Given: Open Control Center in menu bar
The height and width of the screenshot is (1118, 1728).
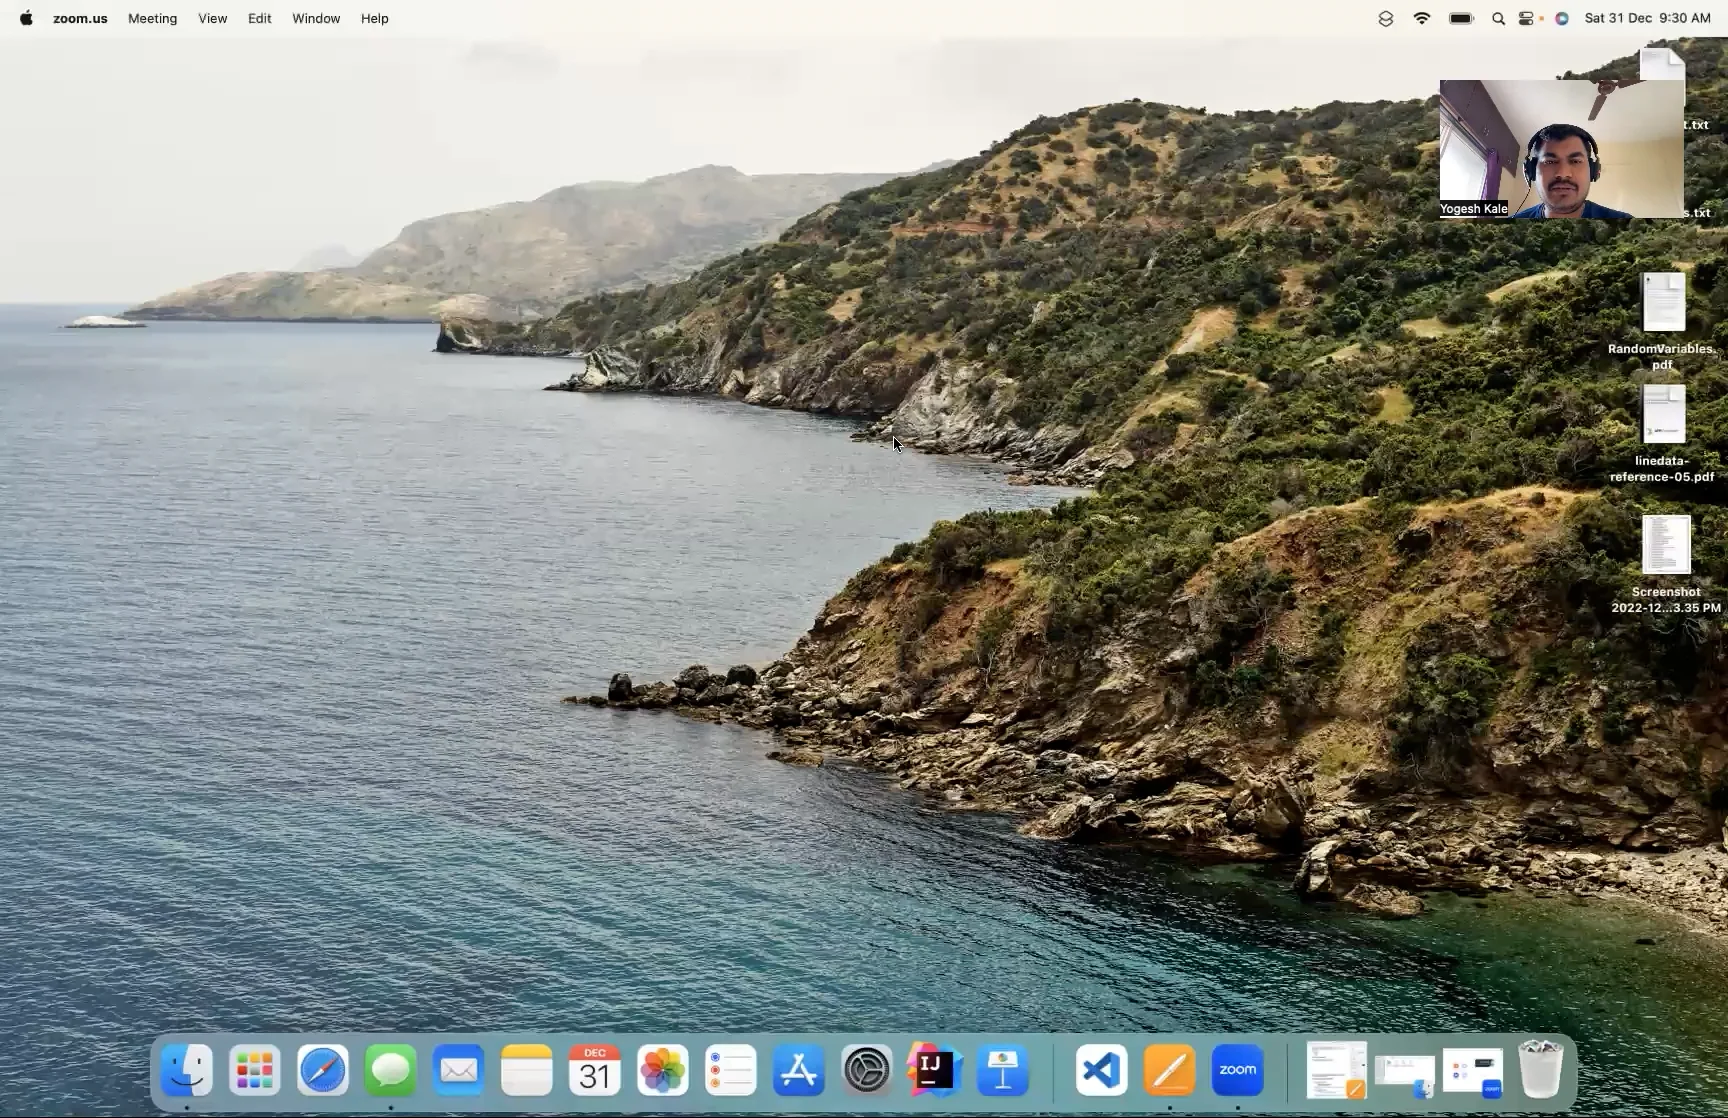Looking at the screenshot, I should pos(1526,18).
